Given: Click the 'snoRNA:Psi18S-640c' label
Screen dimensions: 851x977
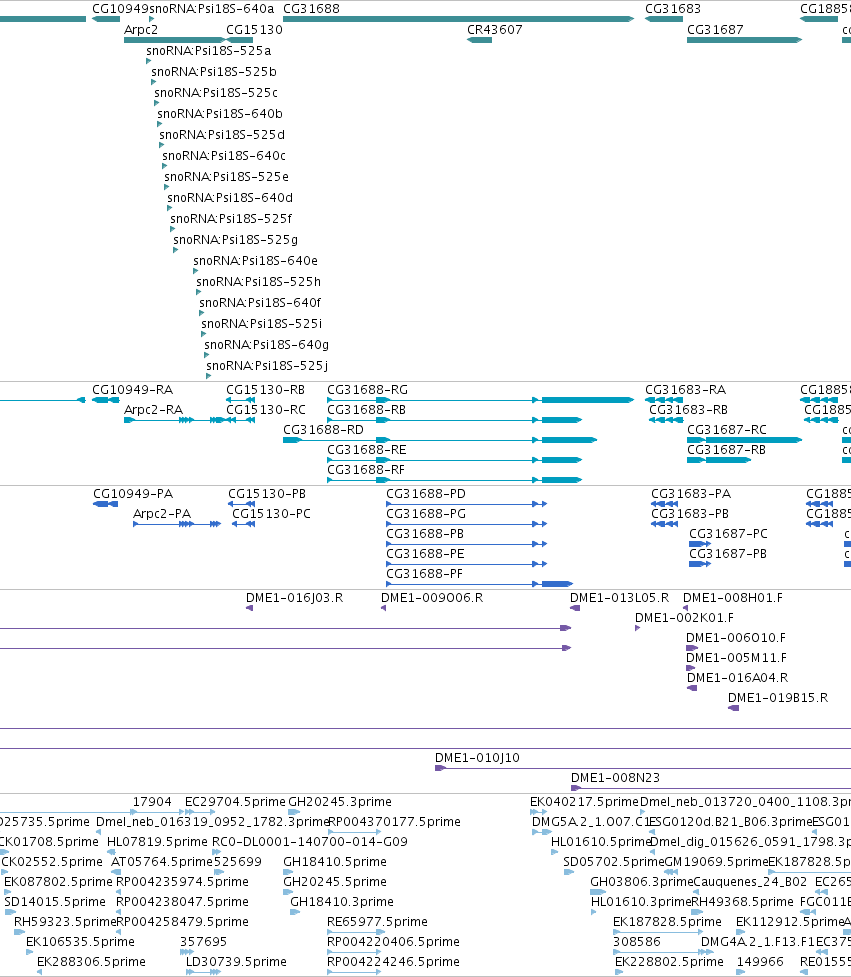Looking at the screenshot, I should coord(224,156).
